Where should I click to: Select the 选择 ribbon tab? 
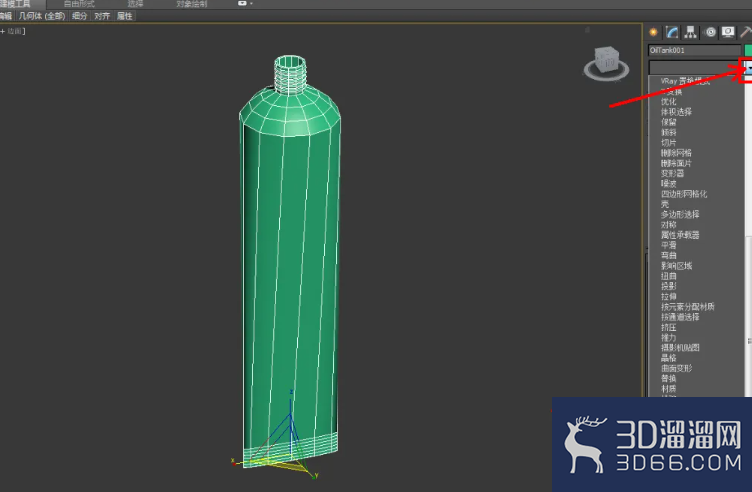tap(135, 4)
